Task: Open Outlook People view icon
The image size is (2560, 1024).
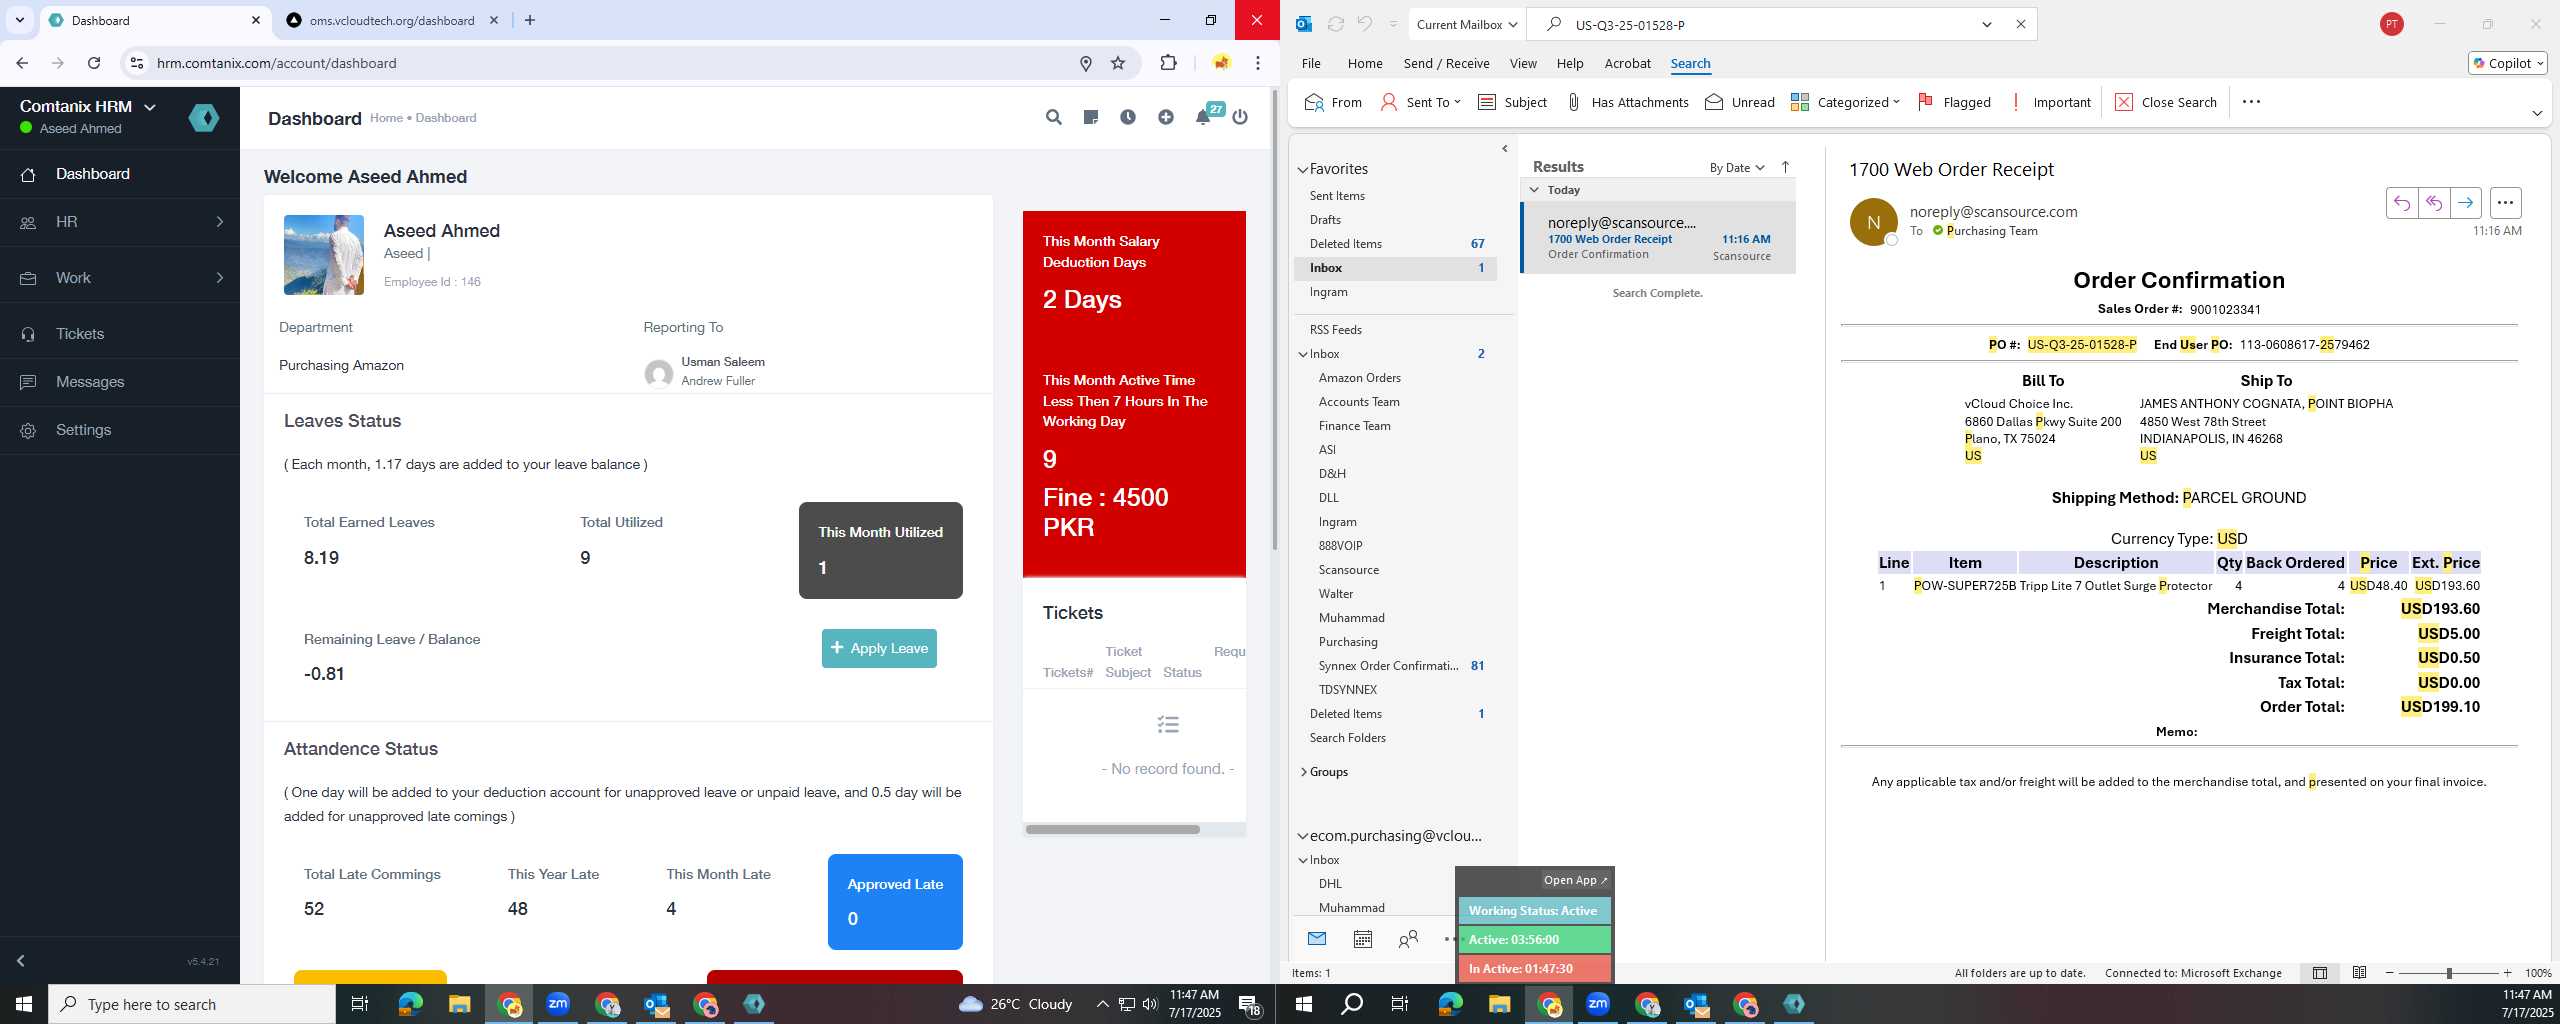Action: [x=1408, y=939]
